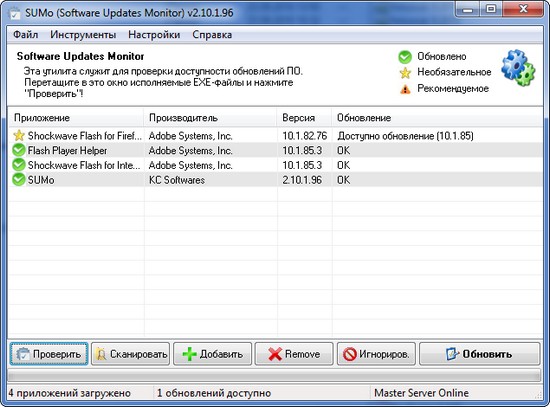The height and width of the screenshot is (407, 550).
Task: Click the Обновлено legend label
Action: coord(442,56)
